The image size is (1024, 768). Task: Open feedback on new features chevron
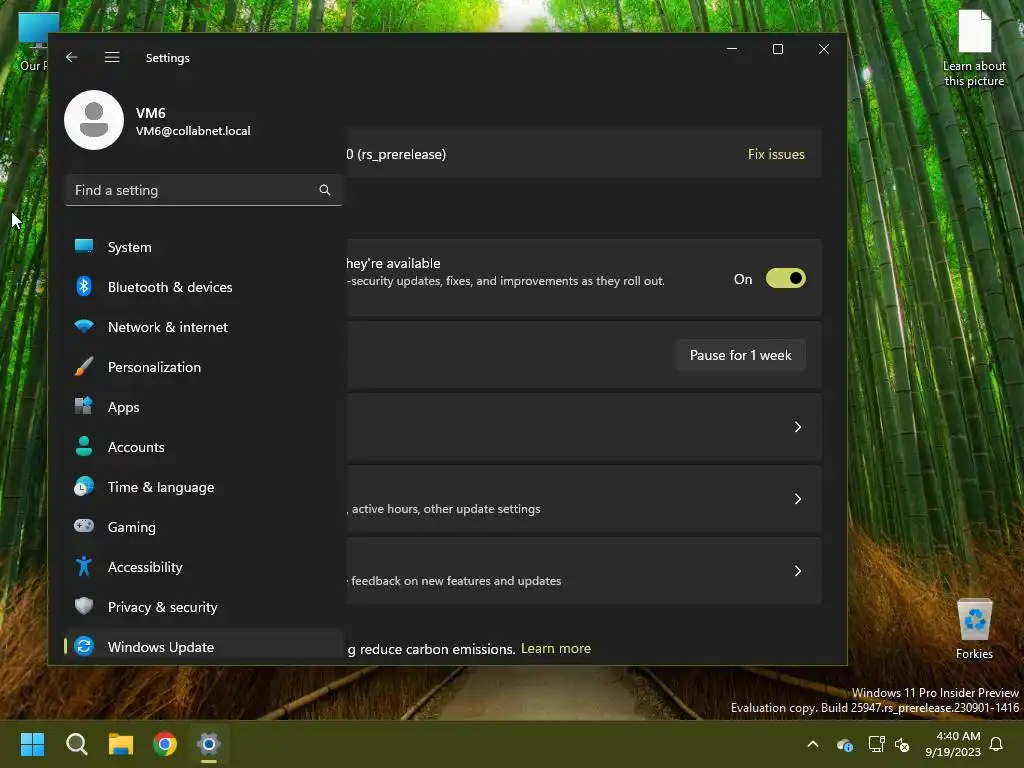797,571
